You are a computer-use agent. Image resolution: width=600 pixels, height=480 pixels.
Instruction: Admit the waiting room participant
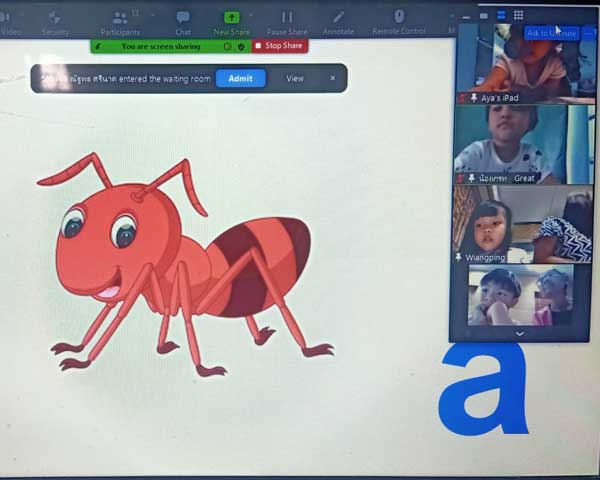click(x=241, y=78)
